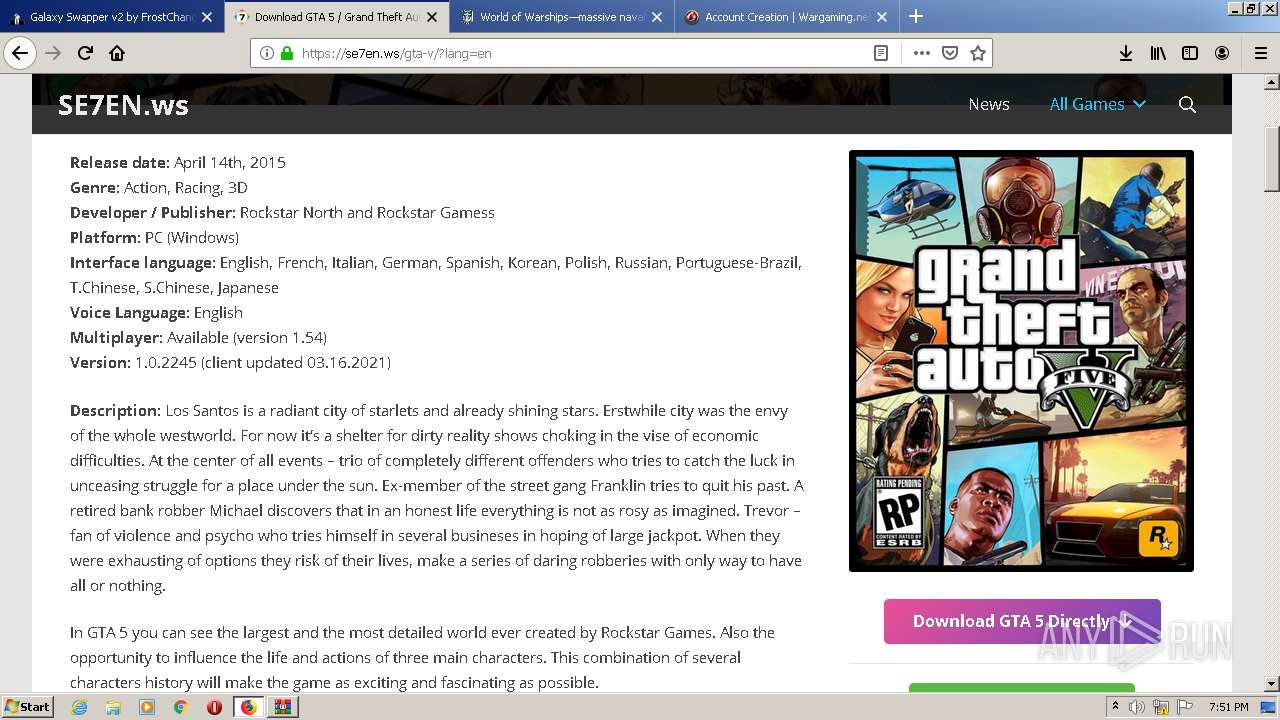Open the Firefox downloads panel
1280x720 pixels.
point(1126,53)
